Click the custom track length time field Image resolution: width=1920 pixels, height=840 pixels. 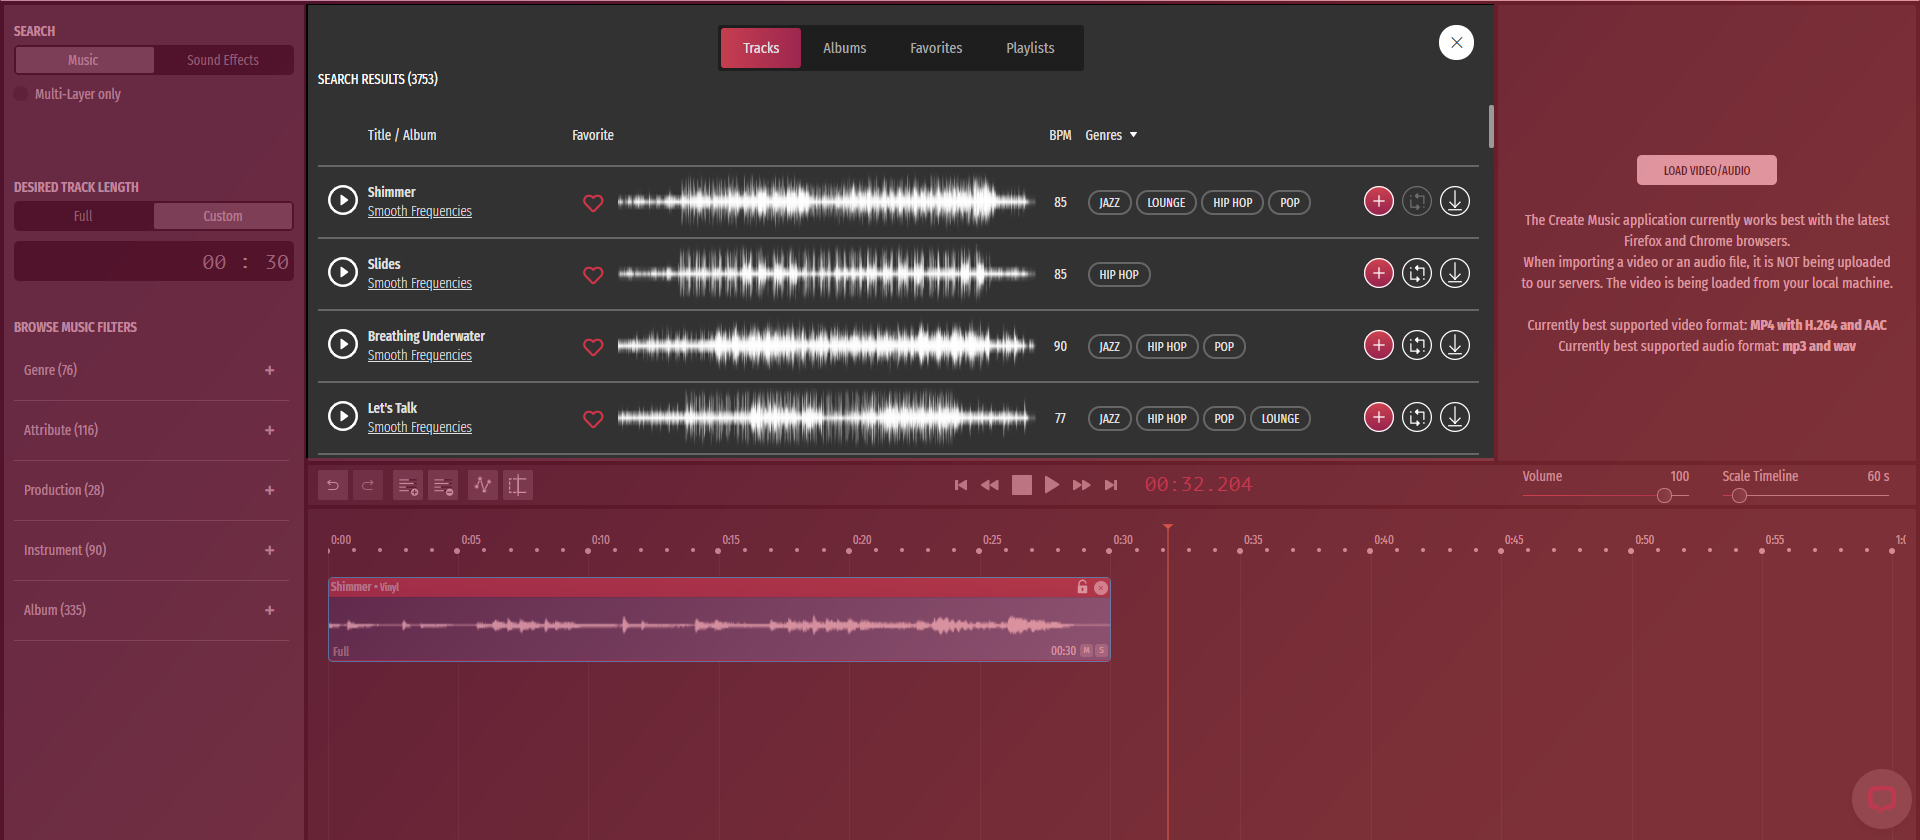click(154, 262)
